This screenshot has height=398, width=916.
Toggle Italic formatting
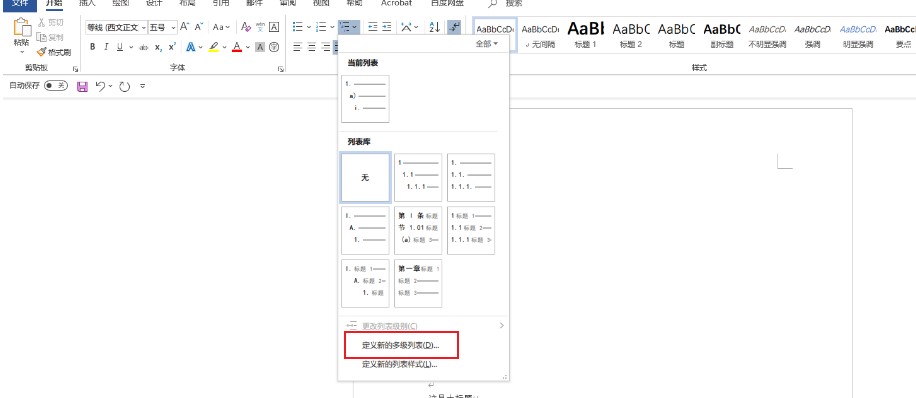pyautogui.click(x=106, y=47)
